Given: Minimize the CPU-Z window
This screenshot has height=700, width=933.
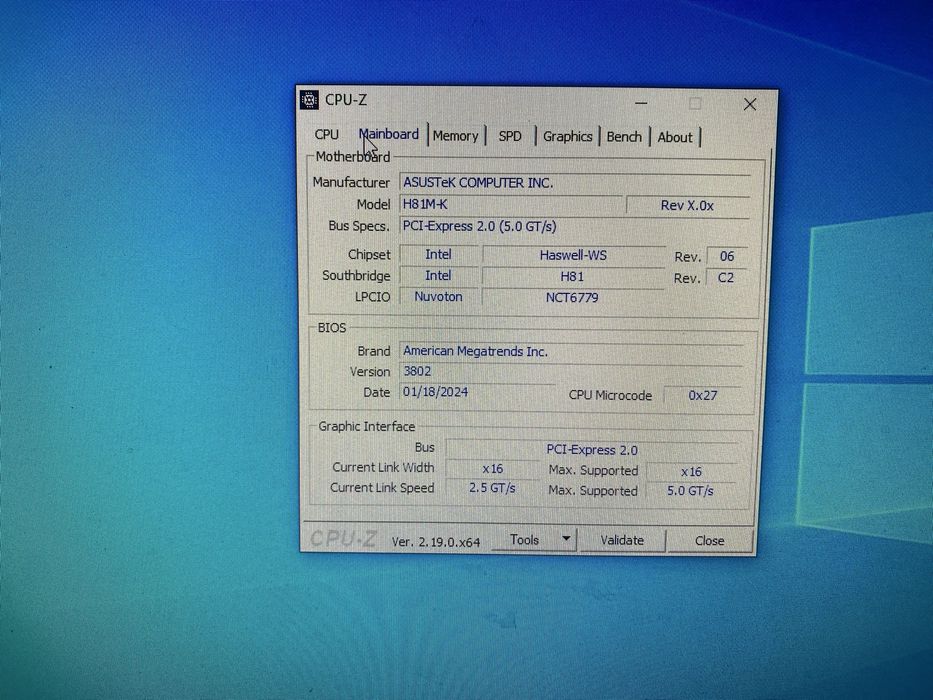Looking at the screenshot, I should [641, 103].
